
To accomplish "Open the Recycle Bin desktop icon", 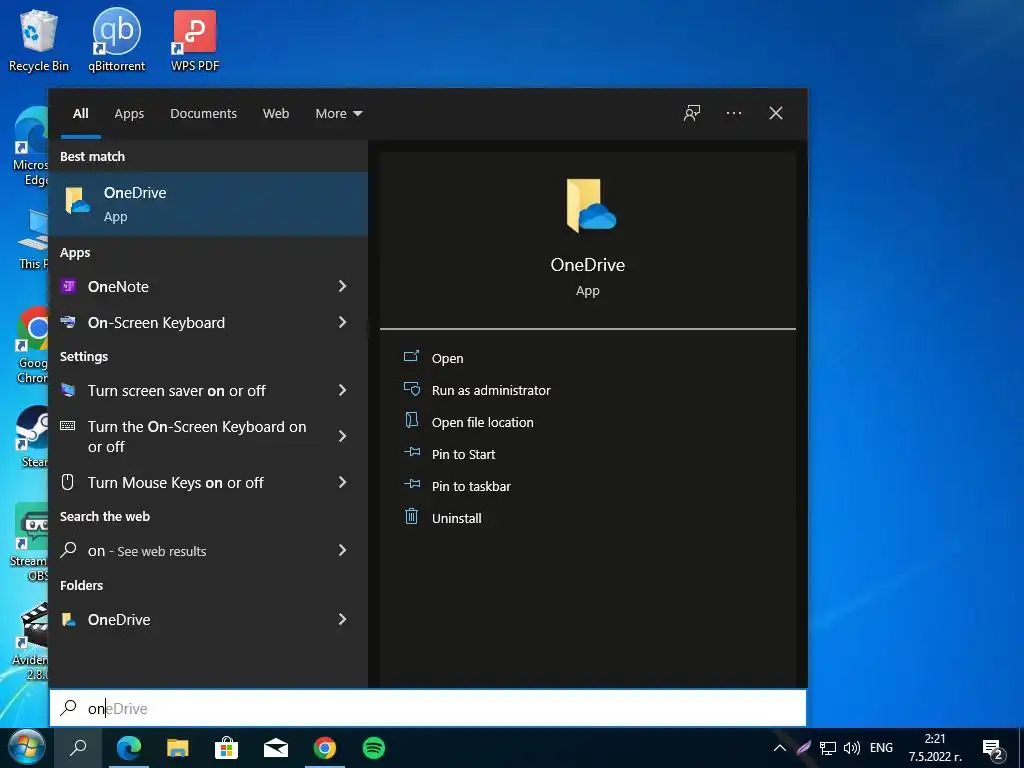I will 38,39.
